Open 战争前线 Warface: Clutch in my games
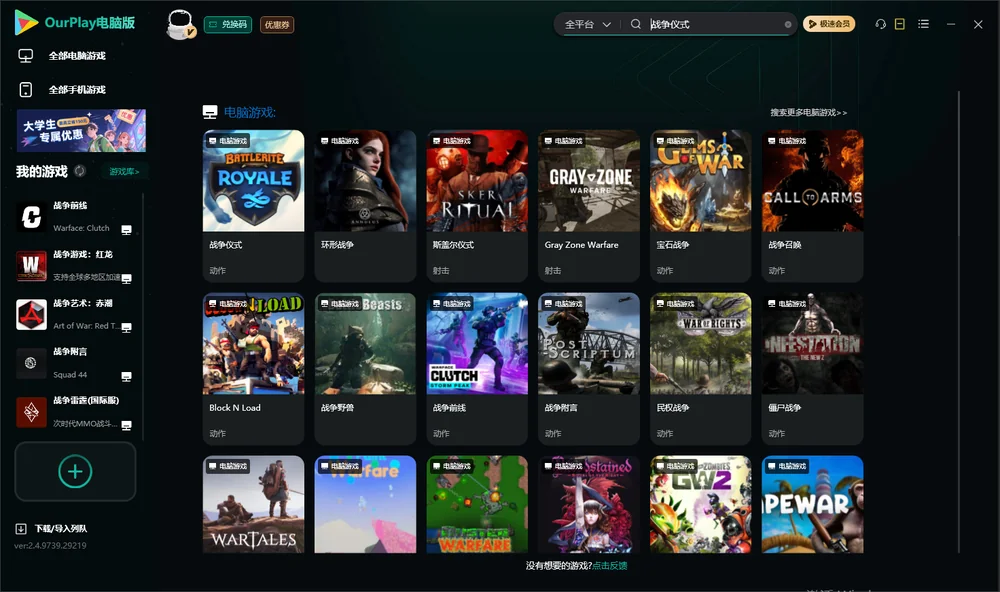 (x=75, y=217)
